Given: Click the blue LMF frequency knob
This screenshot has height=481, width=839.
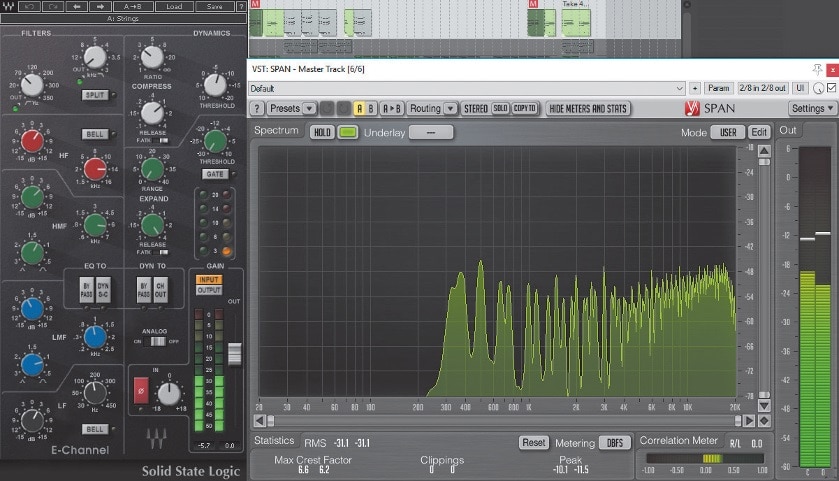Looking at the screenshot, I should (95, 337).
